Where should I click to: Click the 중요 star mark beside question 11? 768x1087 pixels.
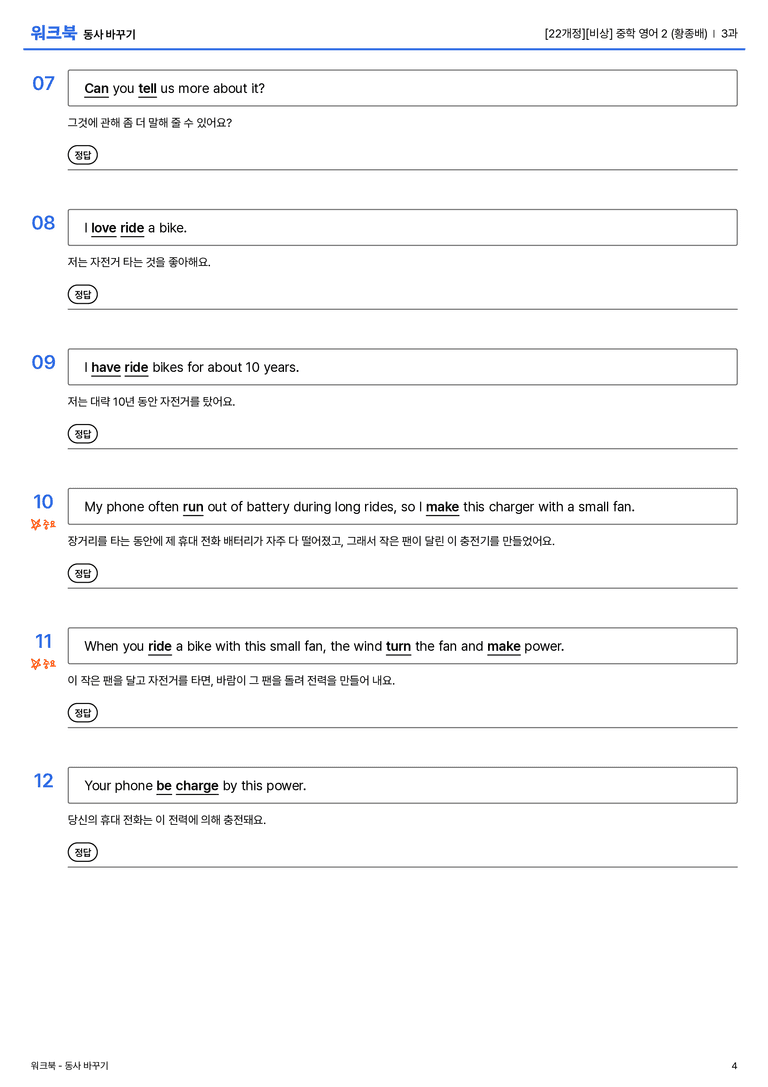43,664
